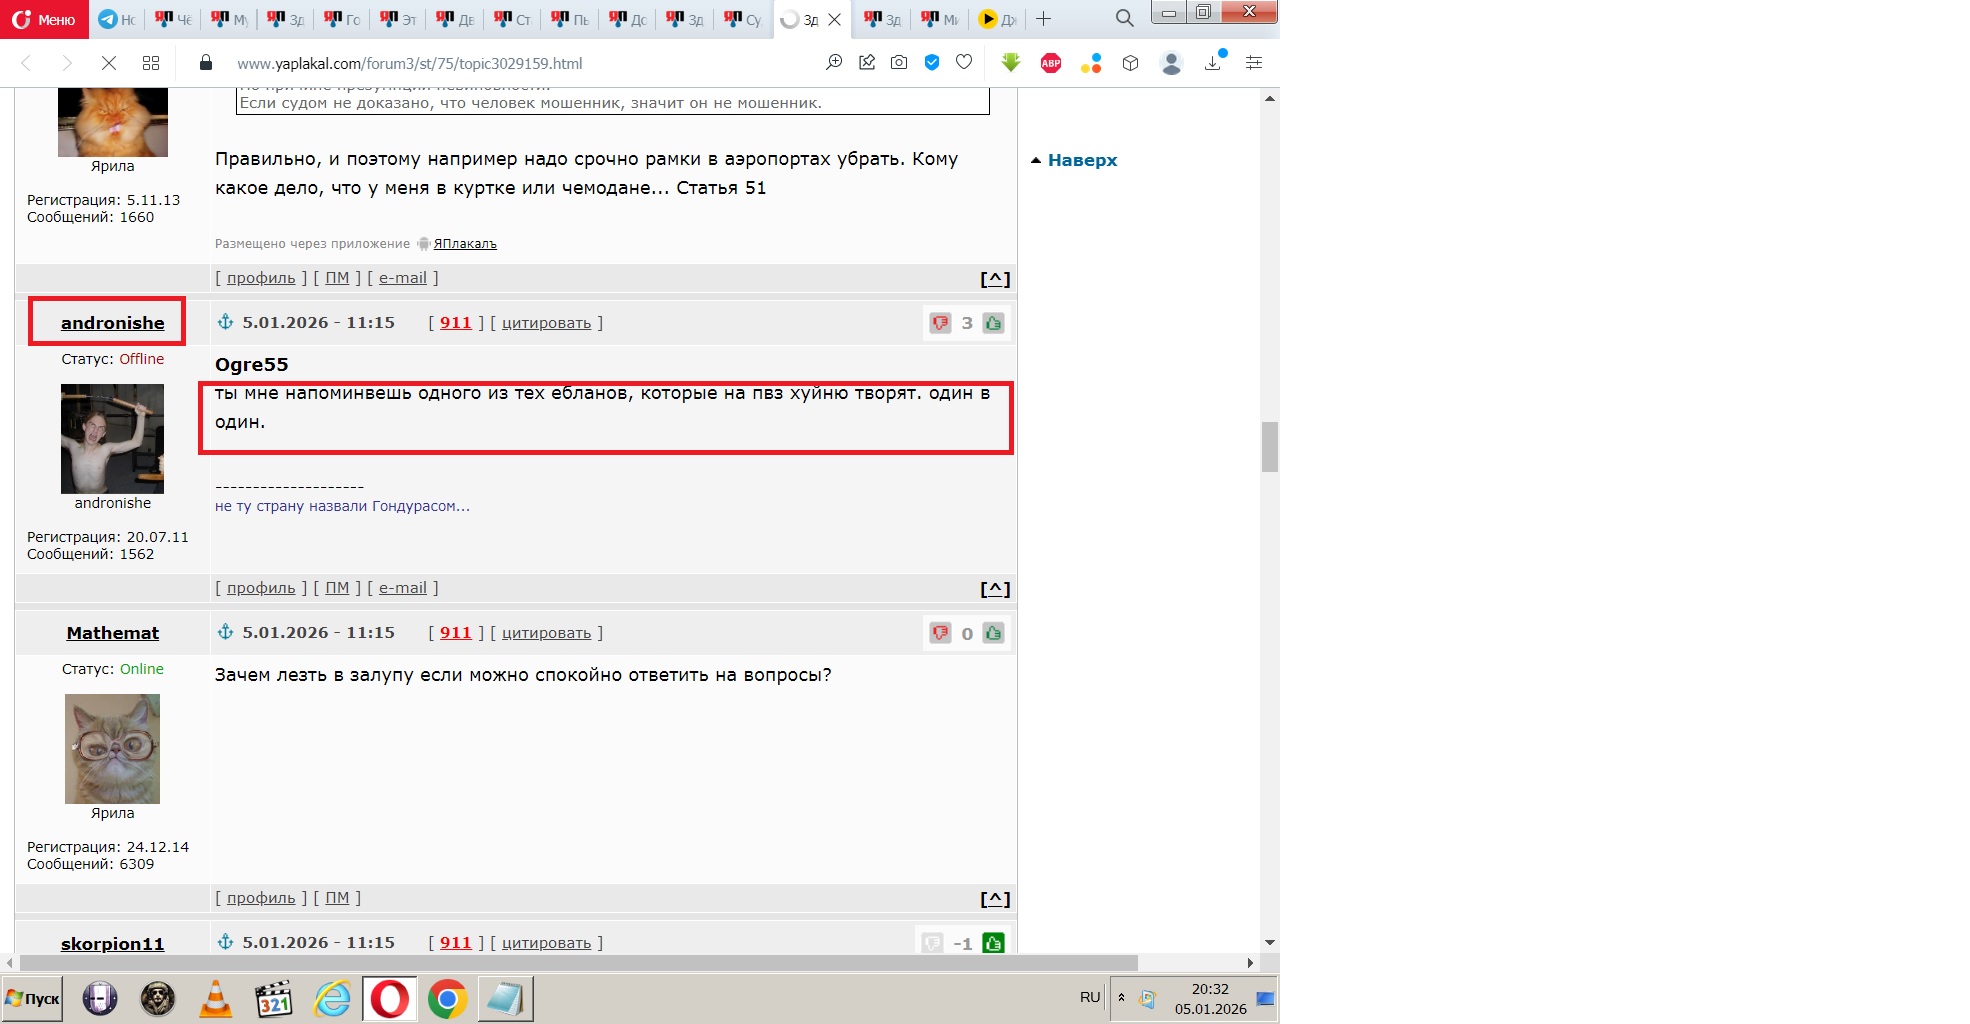1970x1024 pixels.
Task: Open Easy Setup sliders icon
Action: (1253, 63)
